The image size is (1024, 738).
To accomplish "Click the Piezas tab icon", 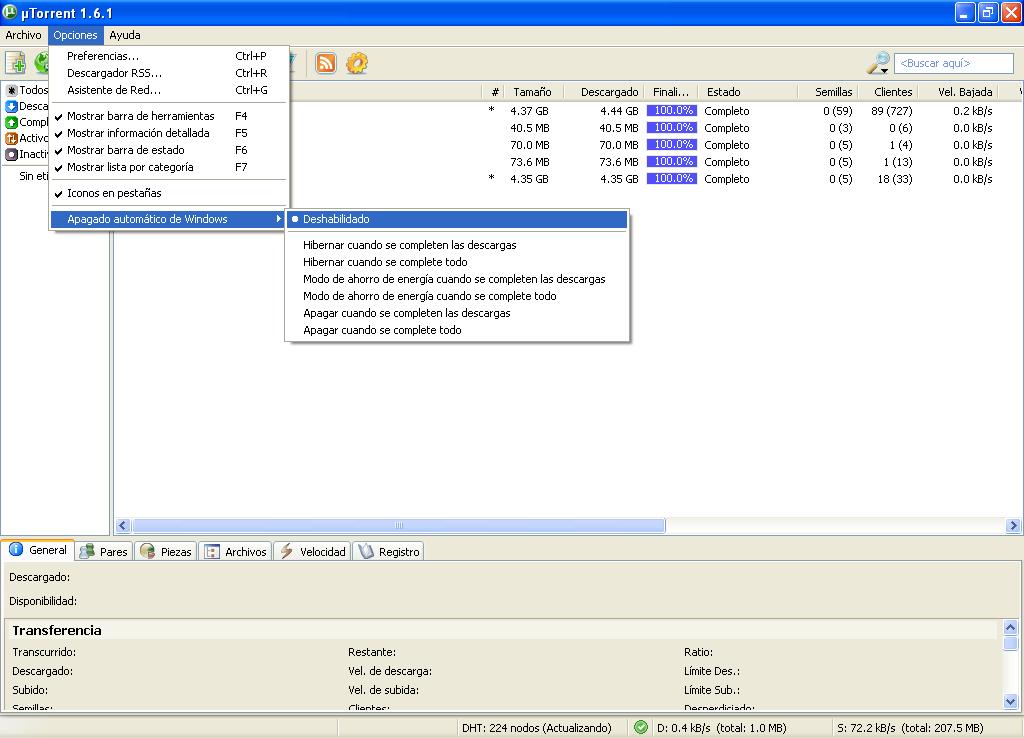I will [x=148, y=551].
